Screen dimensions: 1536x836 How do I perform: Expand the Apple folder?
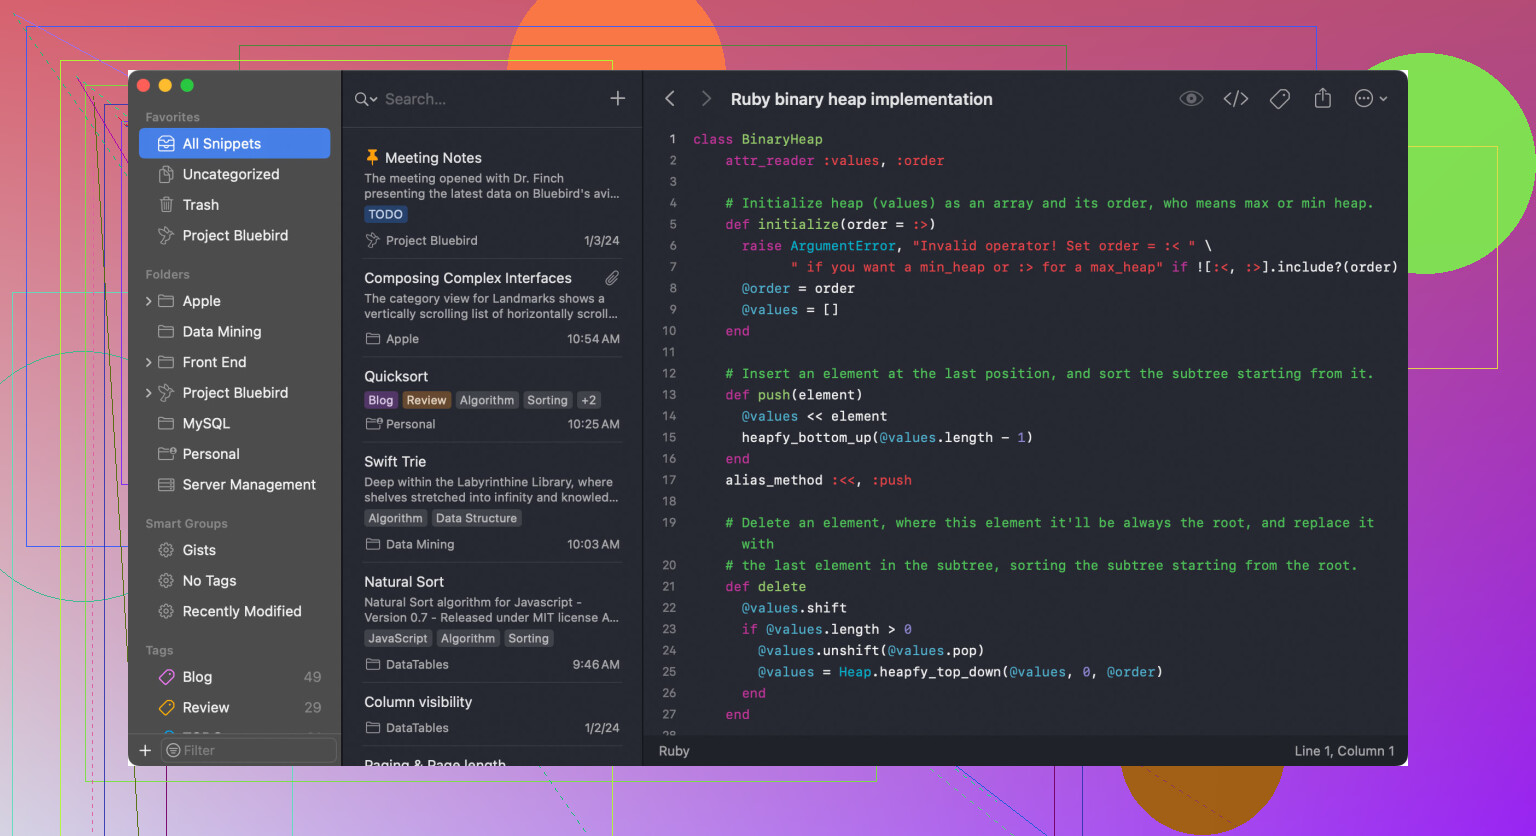pyautogui.click(x=149, y=301)
